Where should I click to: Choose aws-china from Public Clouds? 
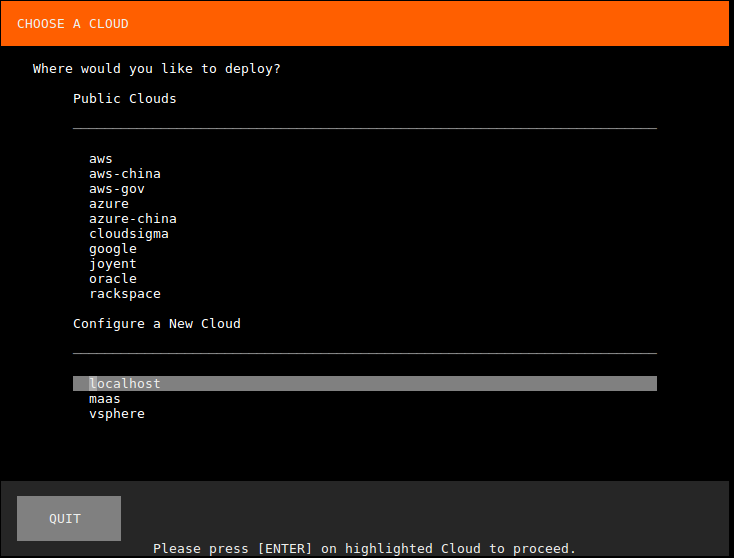pyautogui.click(x=125, y=174)
